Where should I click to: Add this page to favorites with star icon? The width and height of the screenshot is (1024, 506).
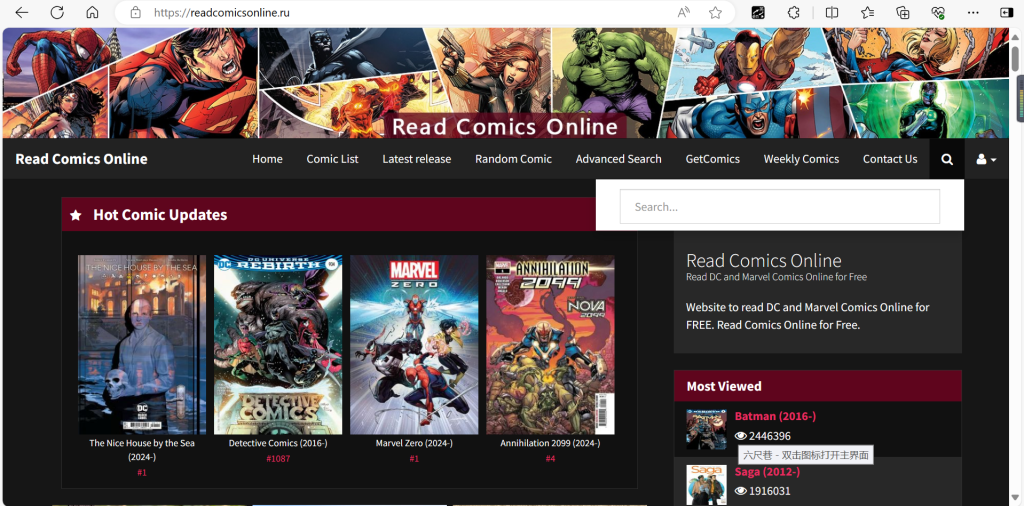click(715, 12)
